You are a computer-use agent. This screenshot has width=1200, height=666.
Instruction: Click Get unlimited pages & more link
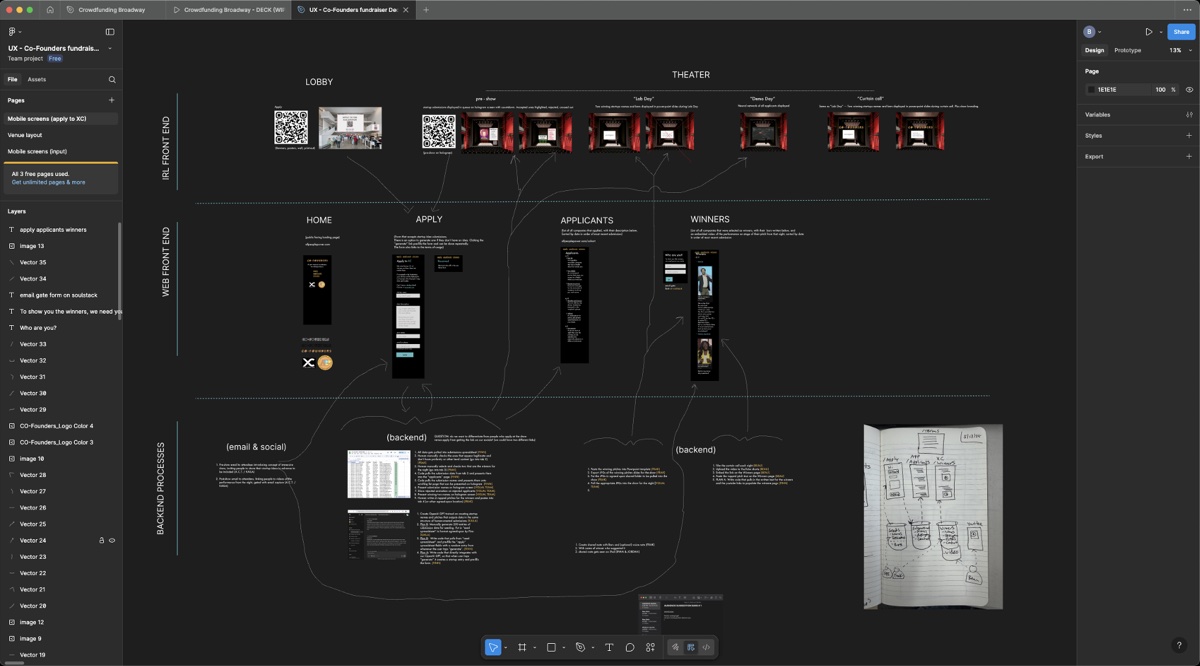click(48, 182)
